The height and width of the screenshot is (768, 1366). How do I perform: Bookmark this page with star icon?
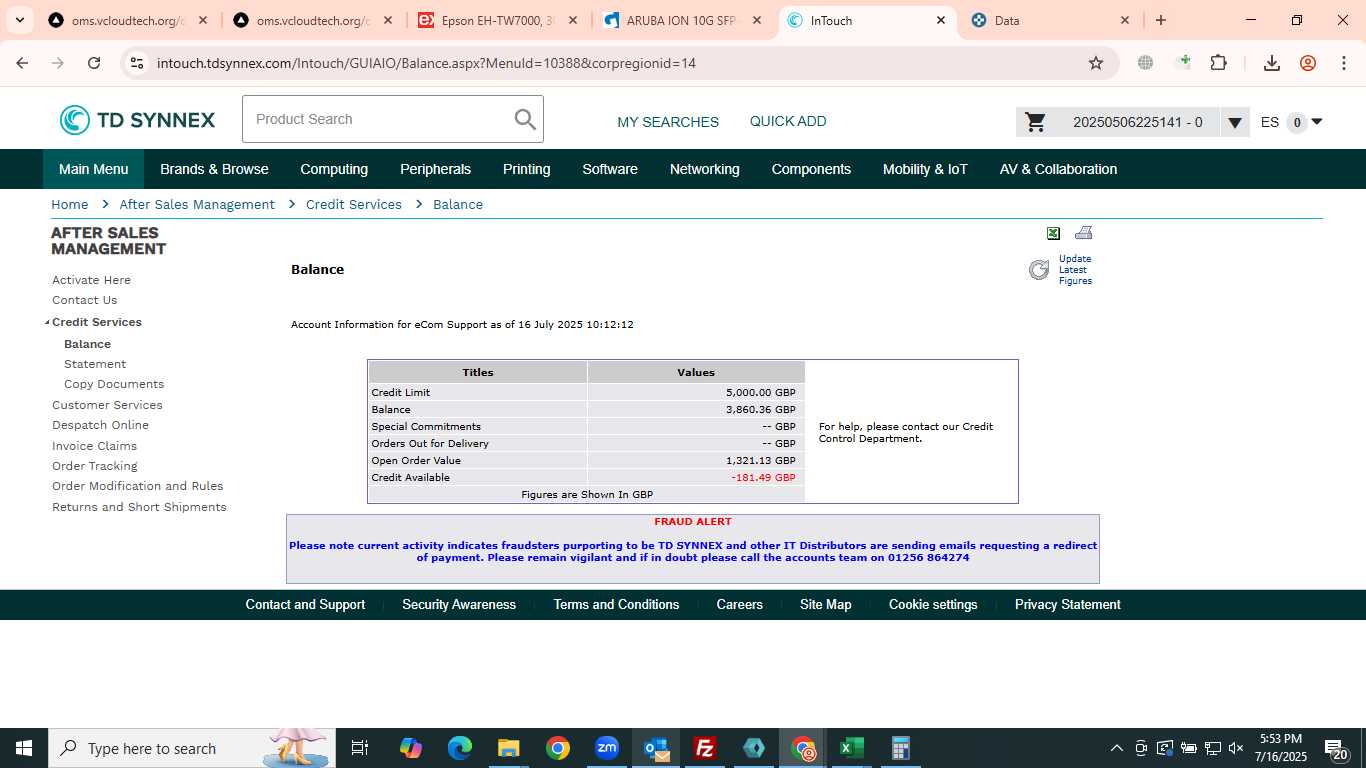tap(1096, 63)
